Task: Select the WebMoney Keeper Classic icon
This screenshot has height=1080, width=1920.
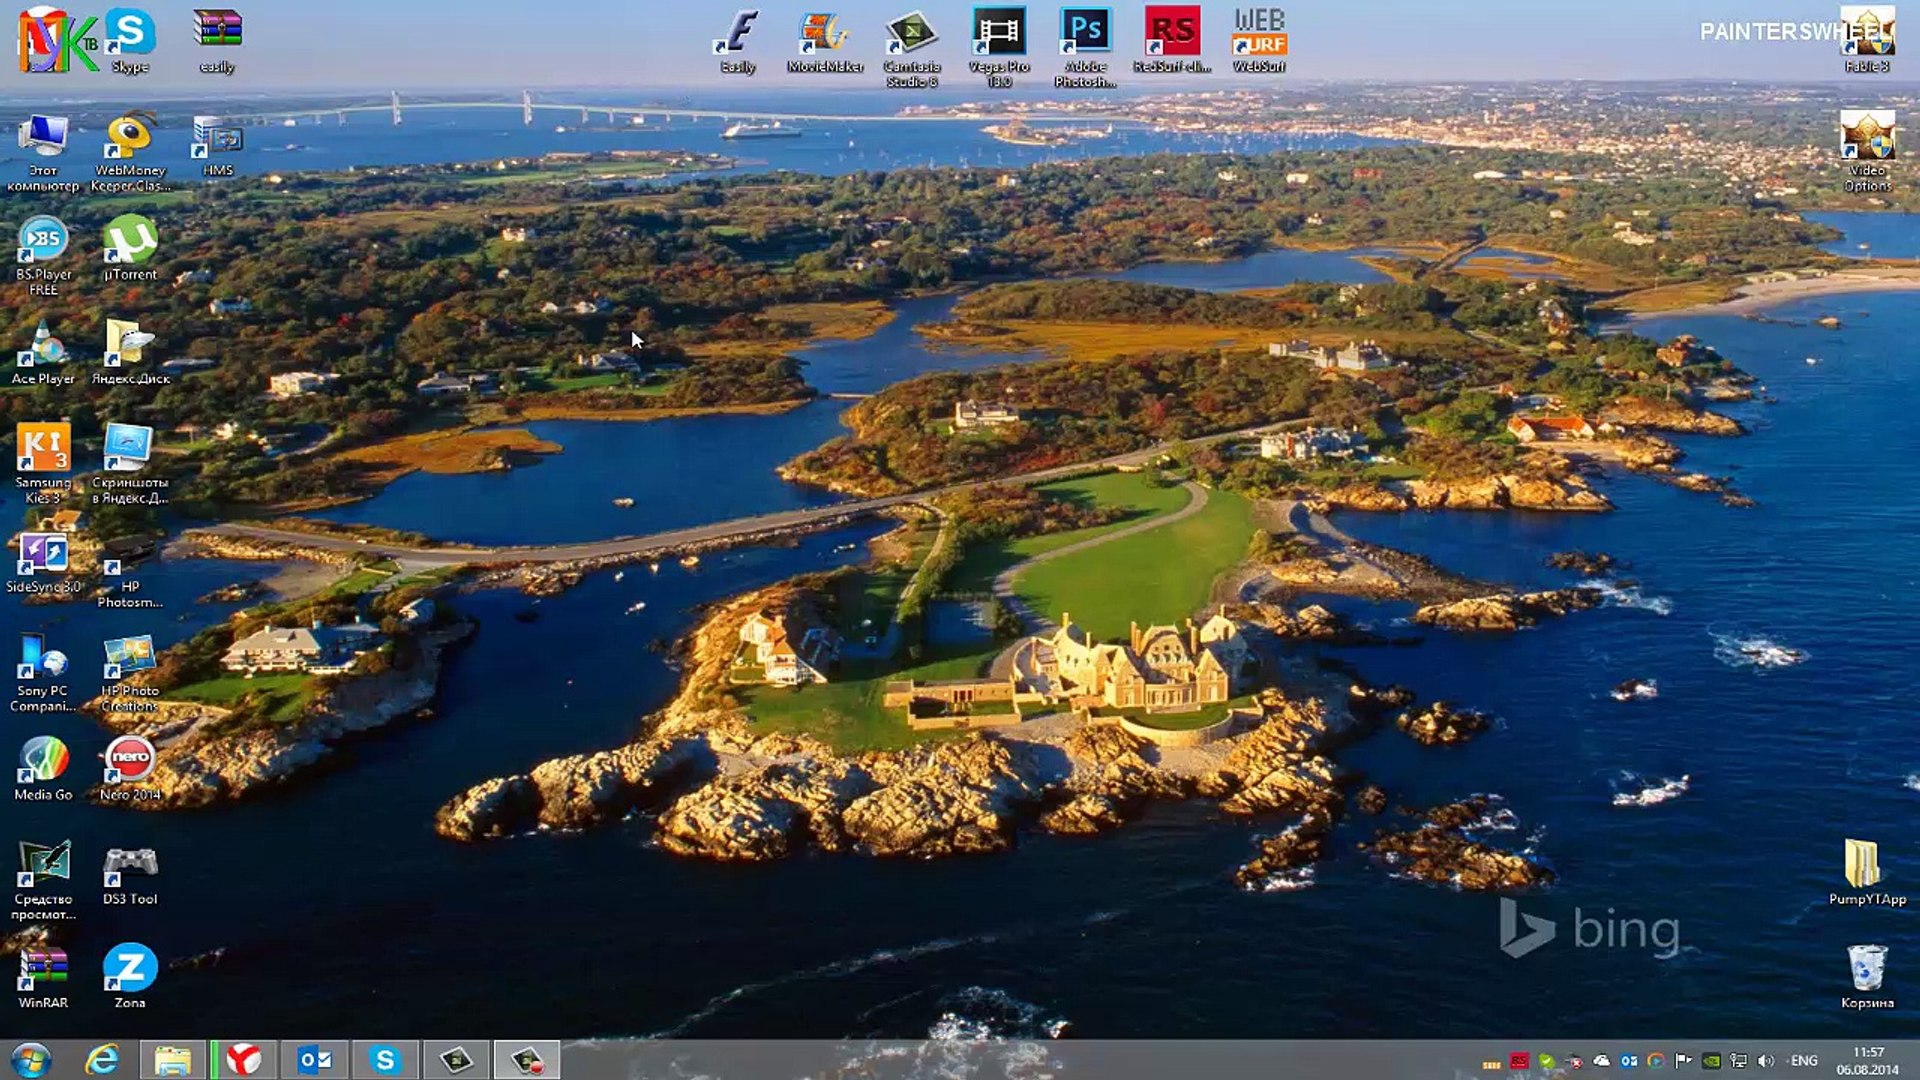Action: click(130, 151)
